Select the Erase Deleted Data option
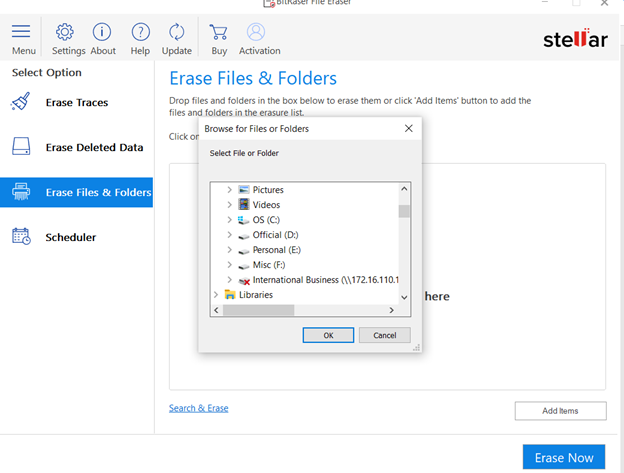The image size is (624, 473). (76, 147)
